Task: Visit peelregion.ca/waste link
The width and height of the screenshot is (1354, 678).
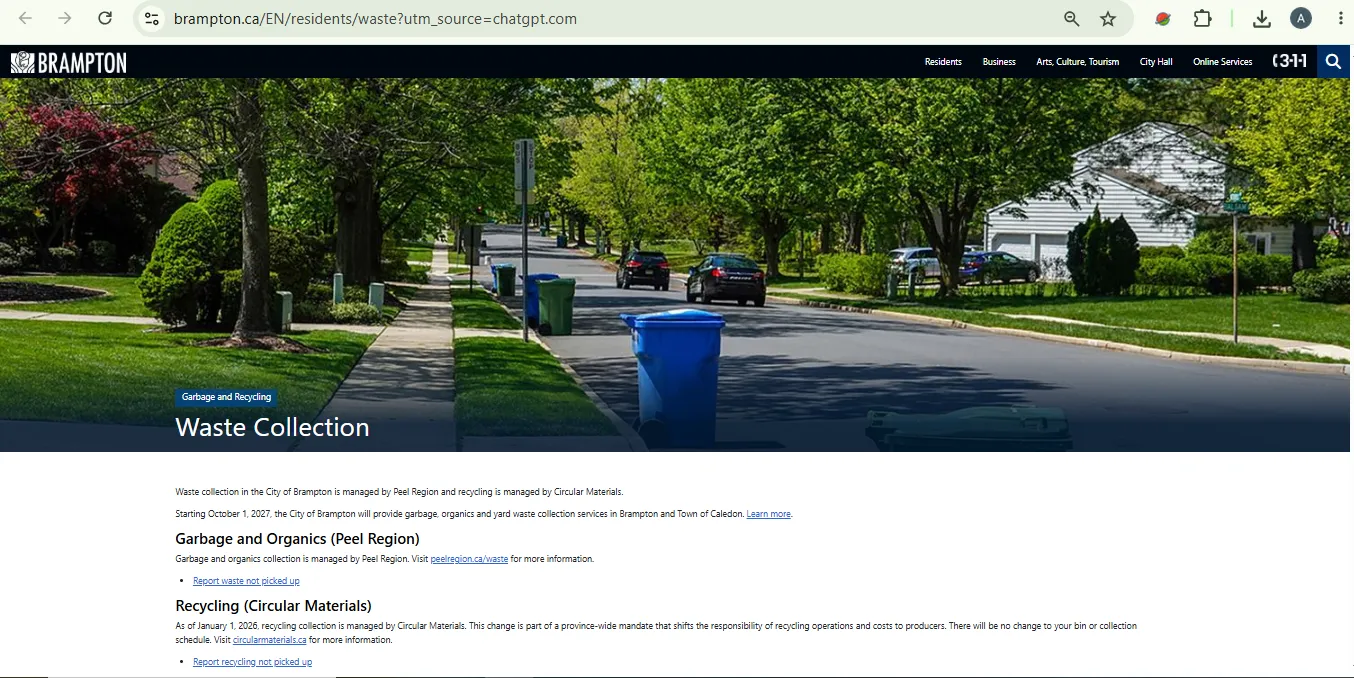Action: (469, 559)
